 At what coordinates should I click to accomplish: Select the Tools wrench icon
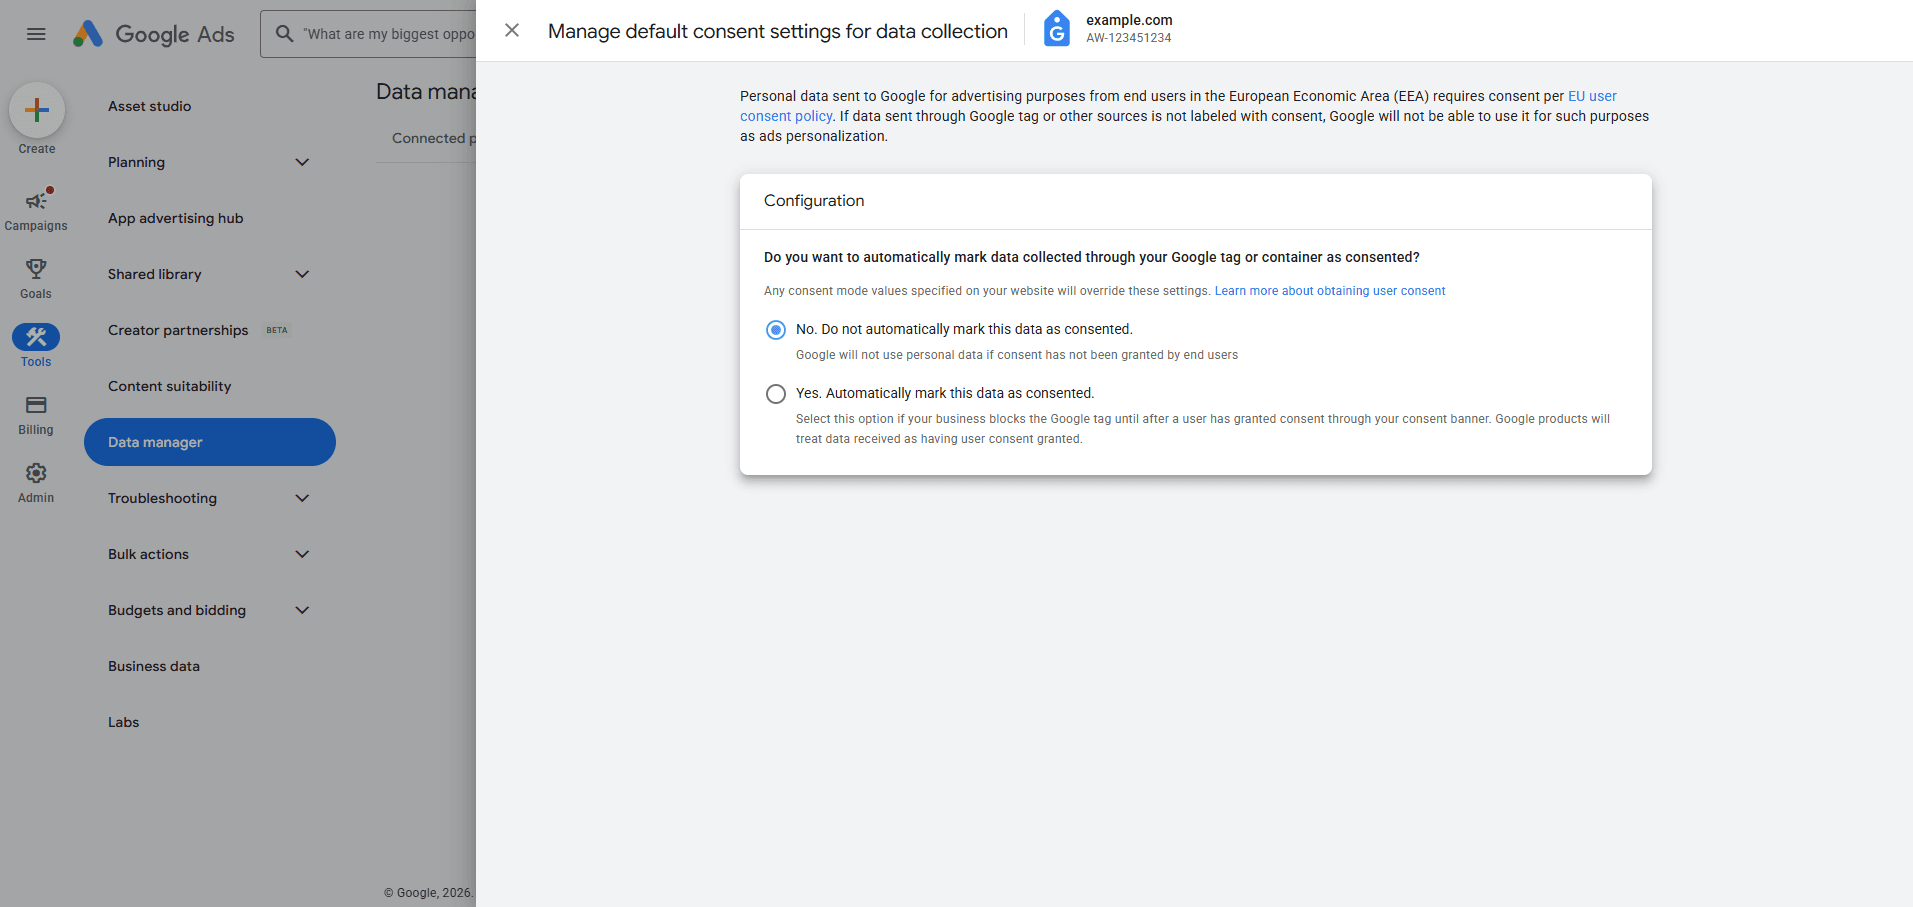36,337
